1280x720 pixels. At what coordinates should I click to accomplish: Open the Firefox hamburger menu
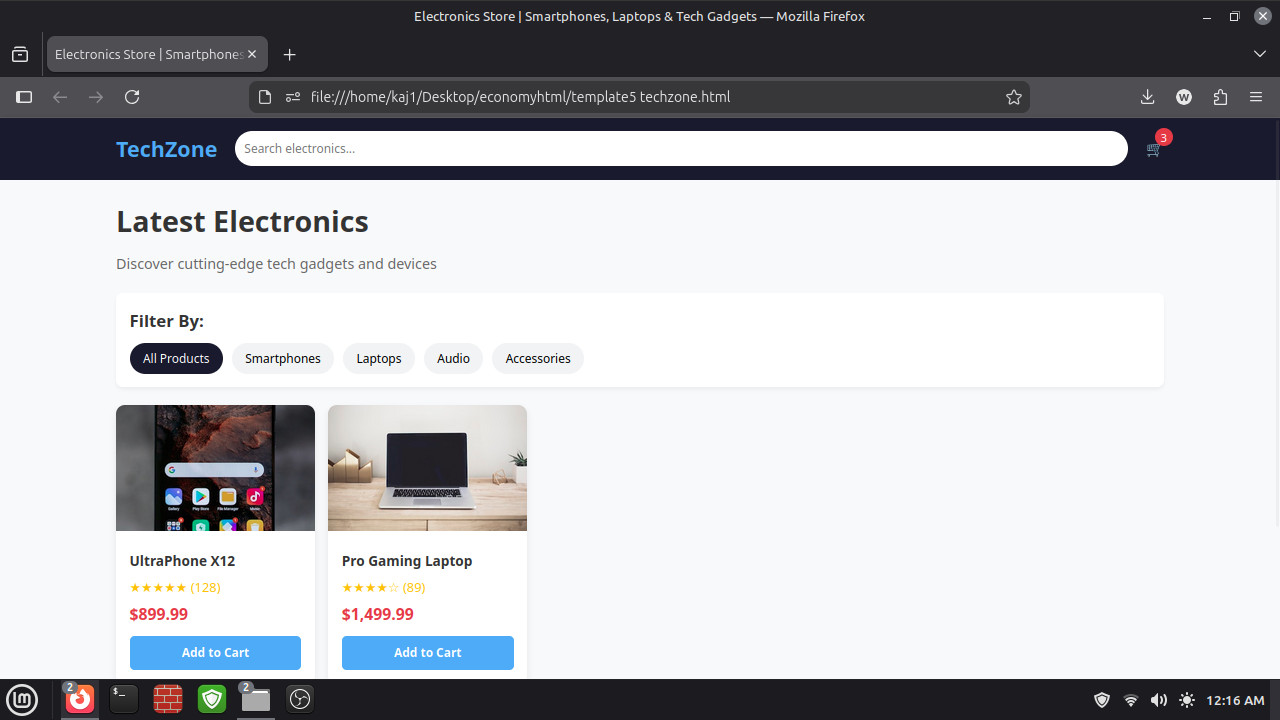(1255, 97)
